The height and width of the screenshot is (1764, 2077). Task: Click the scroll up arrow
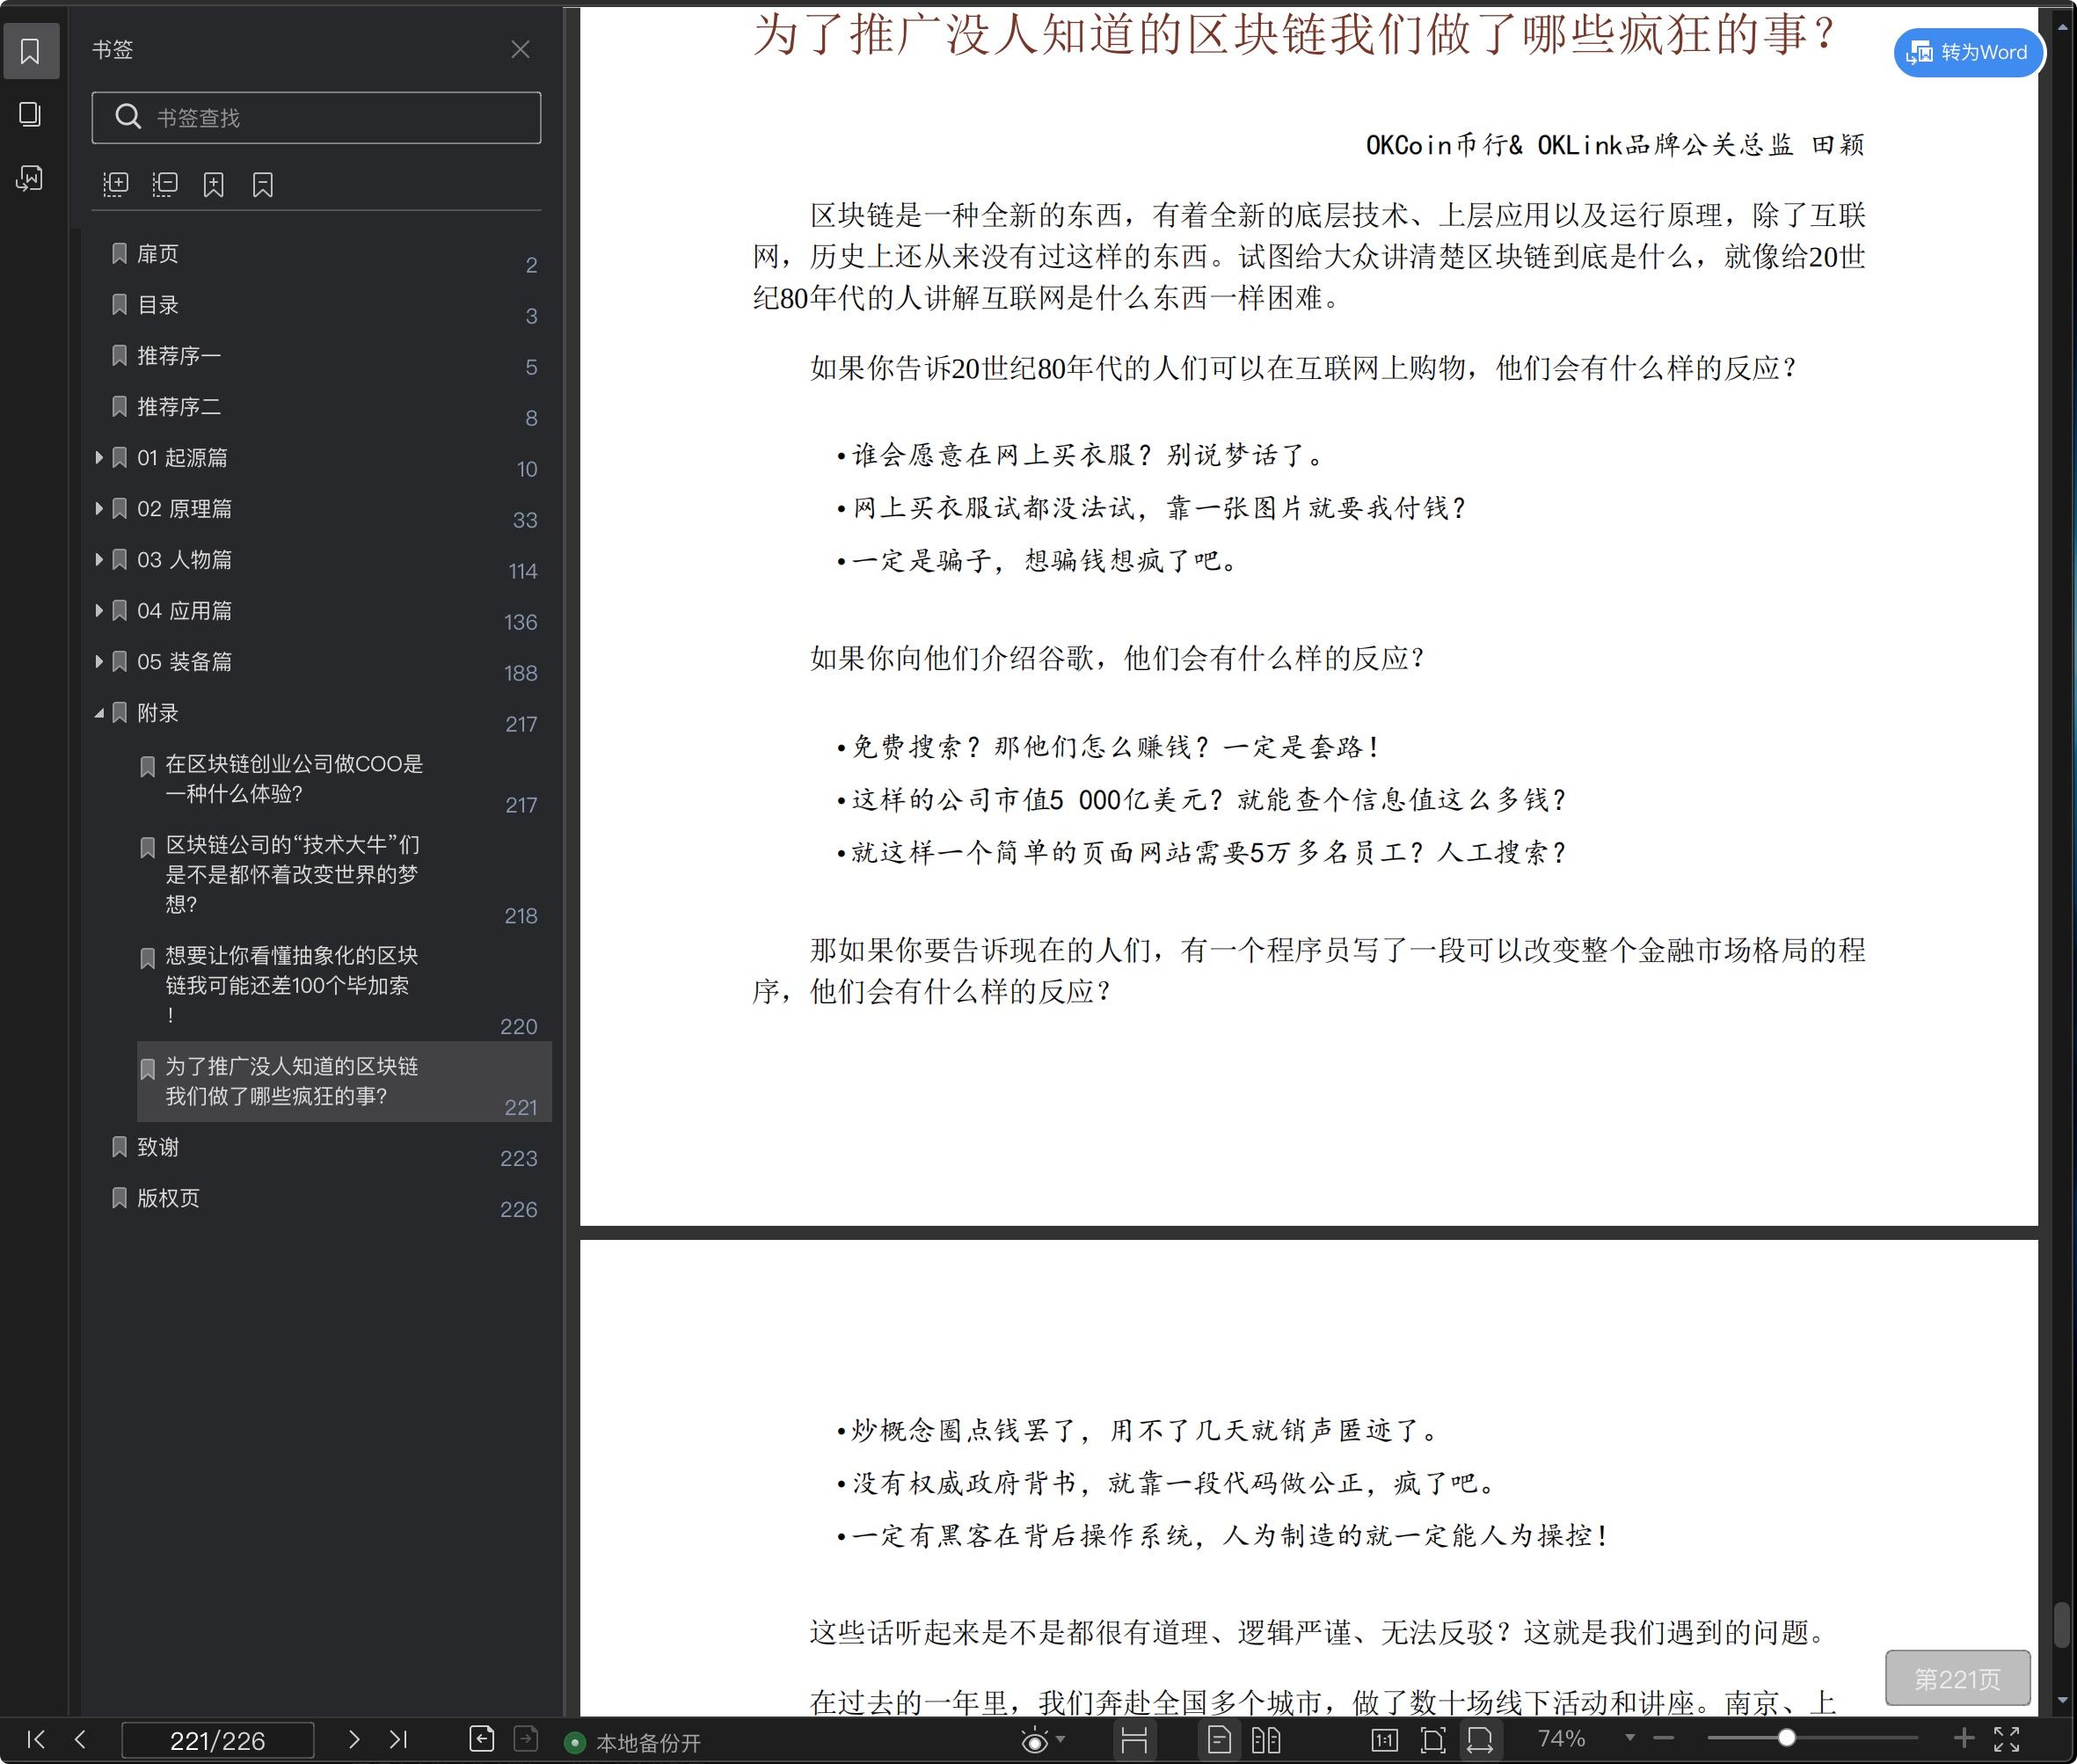pos(2062,28)
